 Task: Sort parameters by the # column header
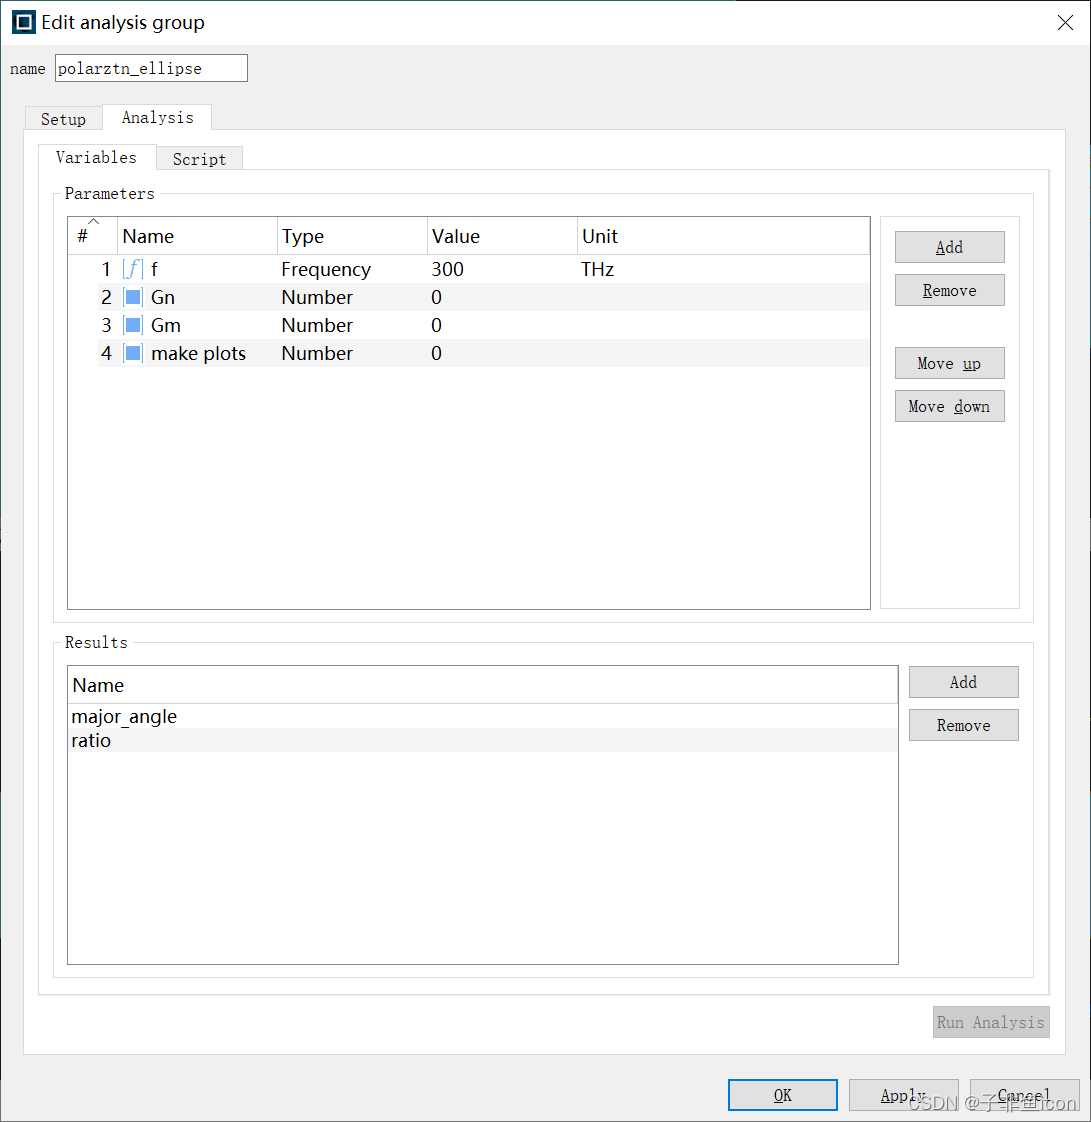click(x=92, y=236)
